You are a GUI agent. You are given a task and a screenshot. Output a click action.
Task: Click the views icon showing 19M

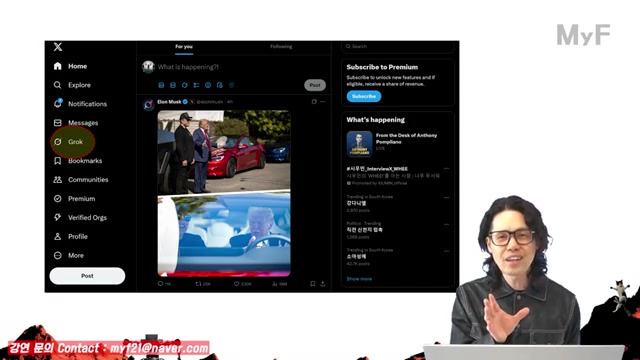coord(275,284)
